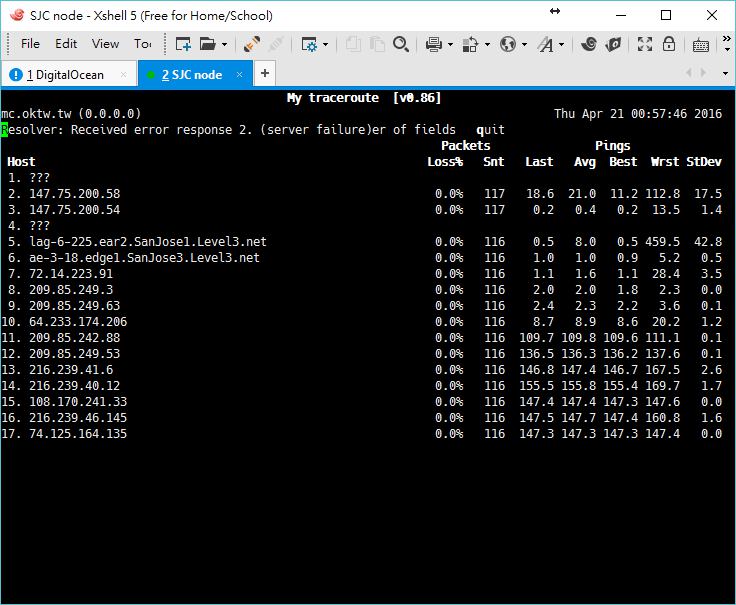Click the Paste icon in toolbar

pyautogui.click(x=376, y=44)
